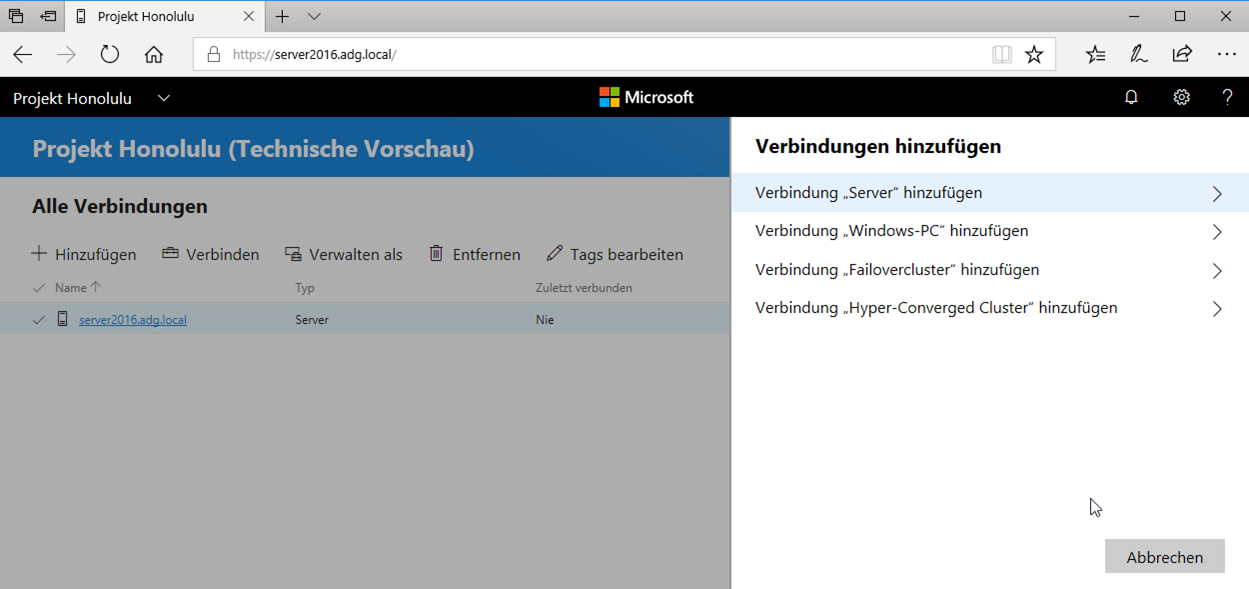Click the help question mark icon
Screen dimensions: 1249x589
click(x=1227, y=97)
